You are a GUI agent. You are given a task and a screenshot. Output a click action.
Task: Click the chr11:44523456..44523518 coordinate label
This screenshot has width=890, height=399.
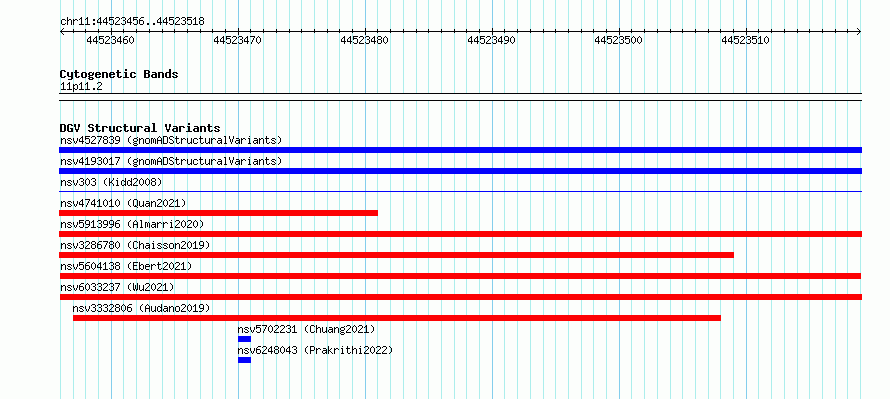pos(132,22)
